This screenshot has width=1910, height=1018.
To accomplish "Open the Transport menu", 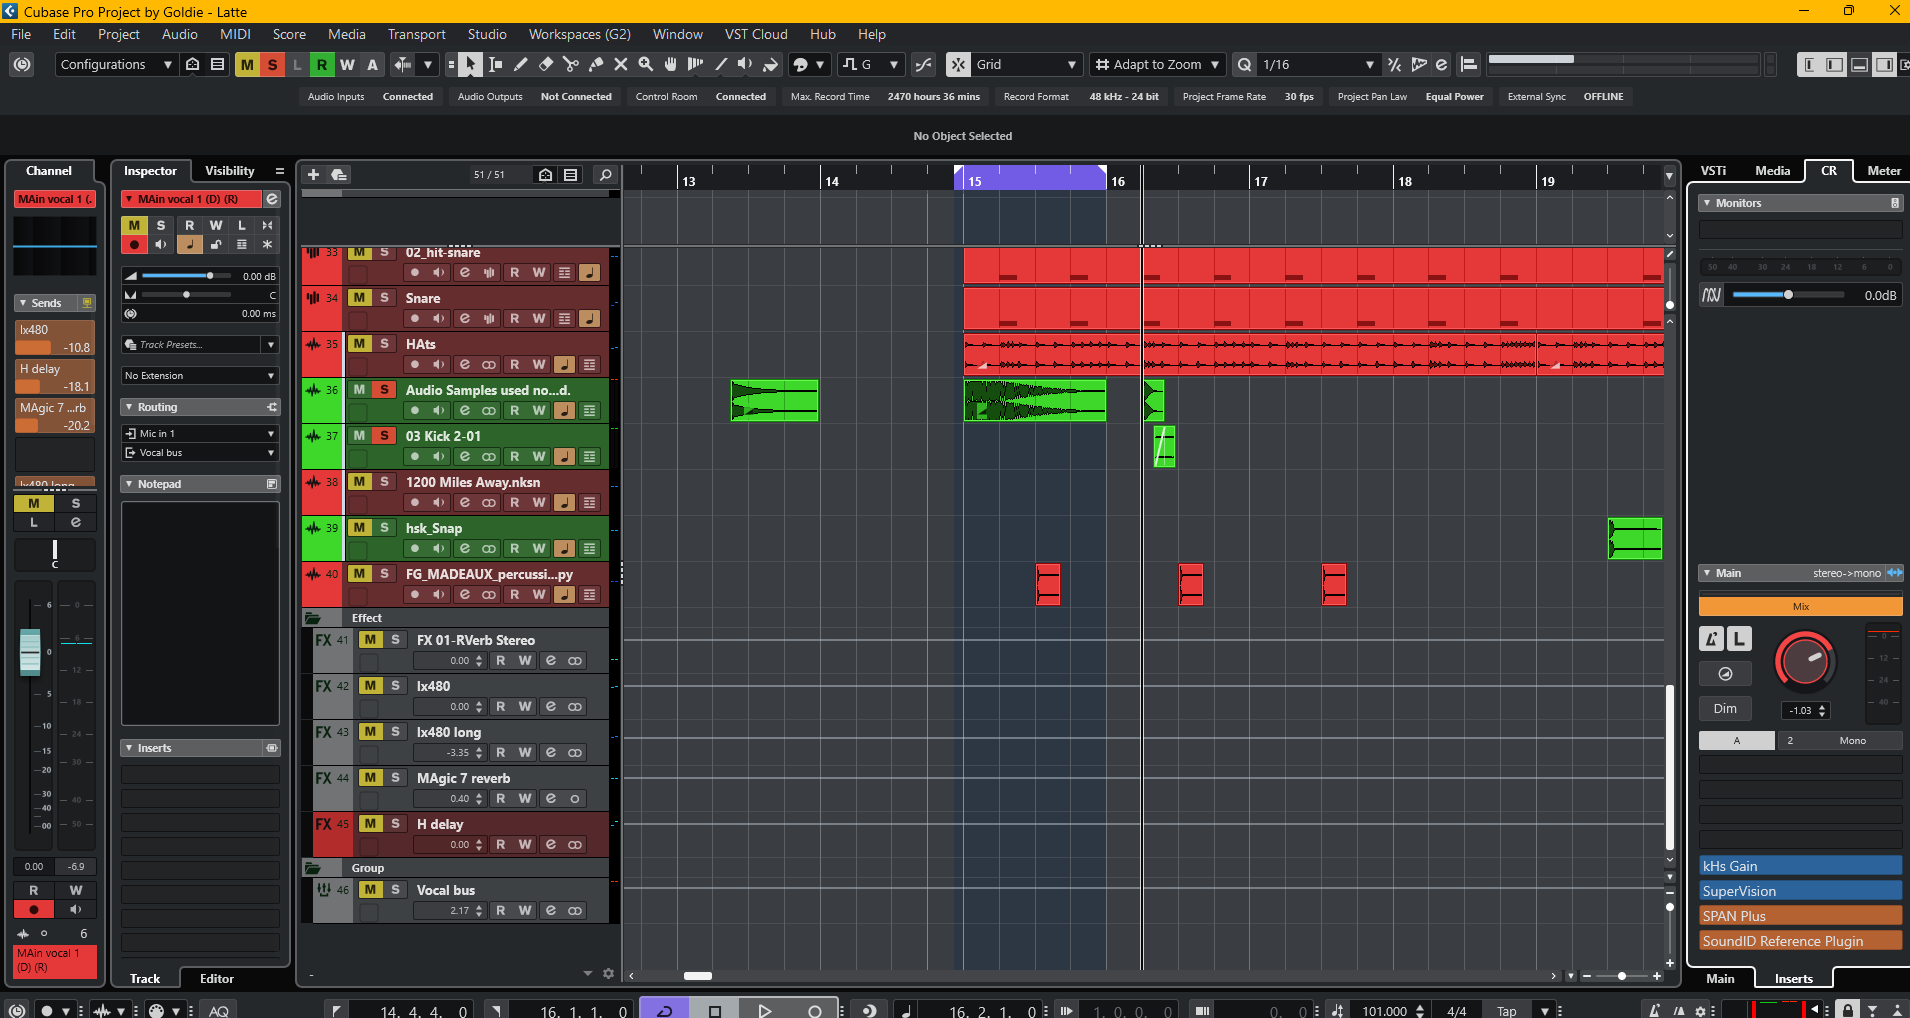I will point(416,34).
